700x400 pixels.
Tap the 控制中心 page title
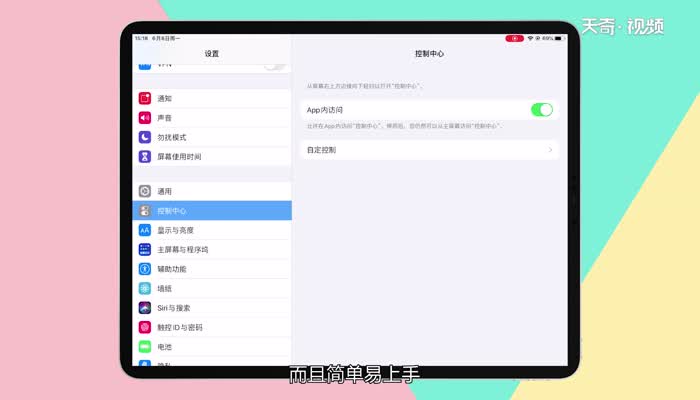click(x=429, y=54)
